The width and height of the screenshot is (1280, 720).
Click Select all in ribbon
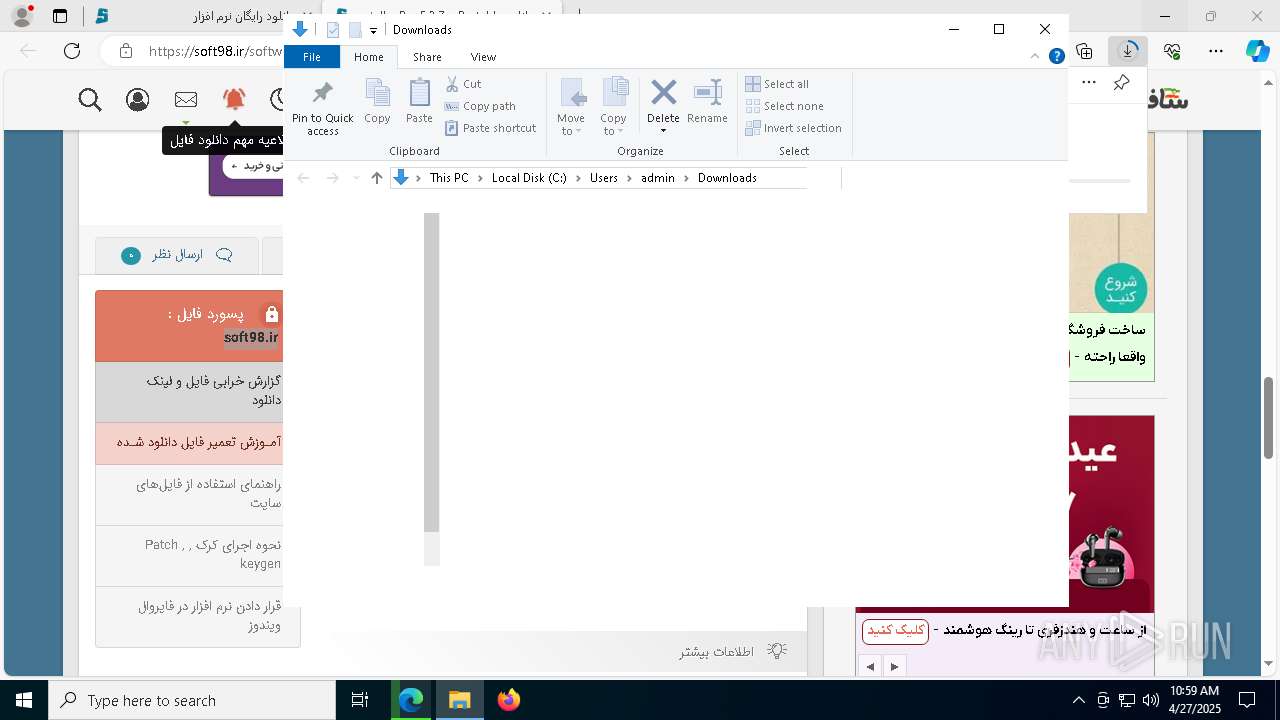coord(777,84)
